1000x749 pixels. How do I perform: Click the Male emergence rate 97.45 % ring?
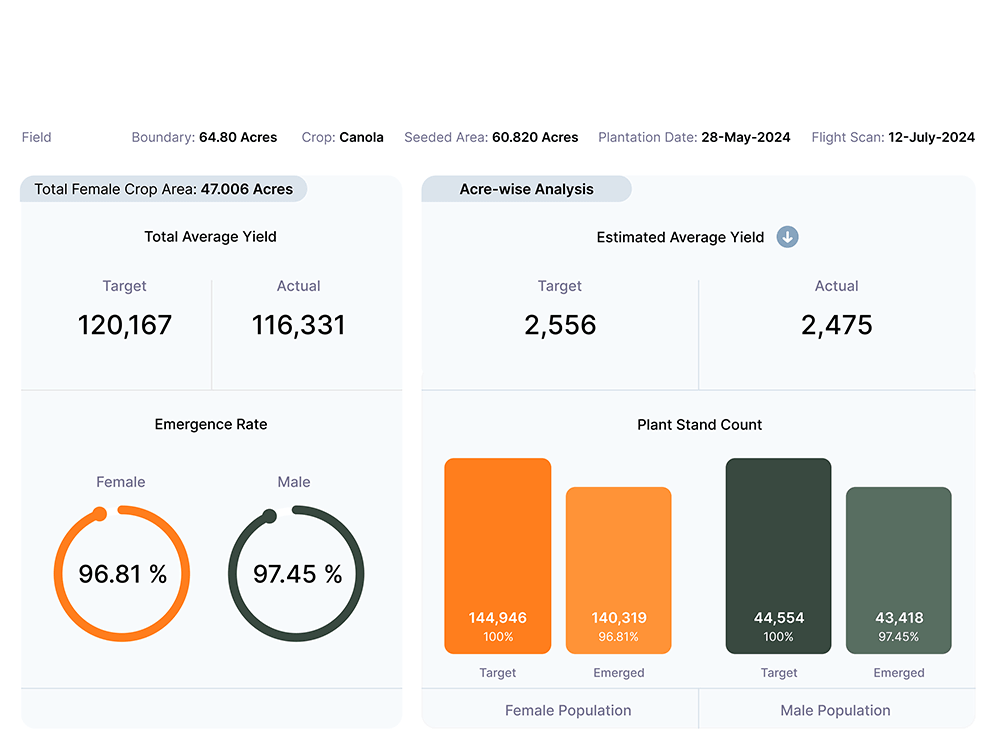tap(297, 574)
